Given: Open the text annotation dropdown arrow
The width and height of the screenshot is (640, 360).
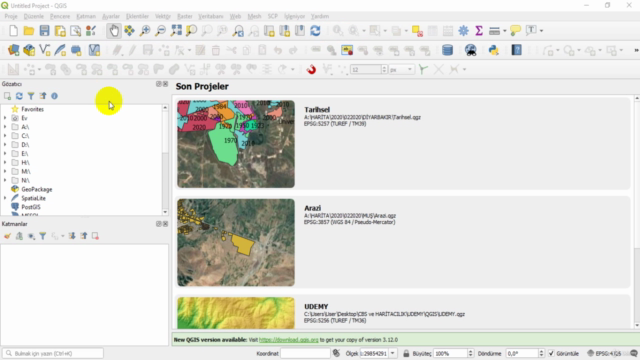Looking at the screenshot, I should click(541, 31).
